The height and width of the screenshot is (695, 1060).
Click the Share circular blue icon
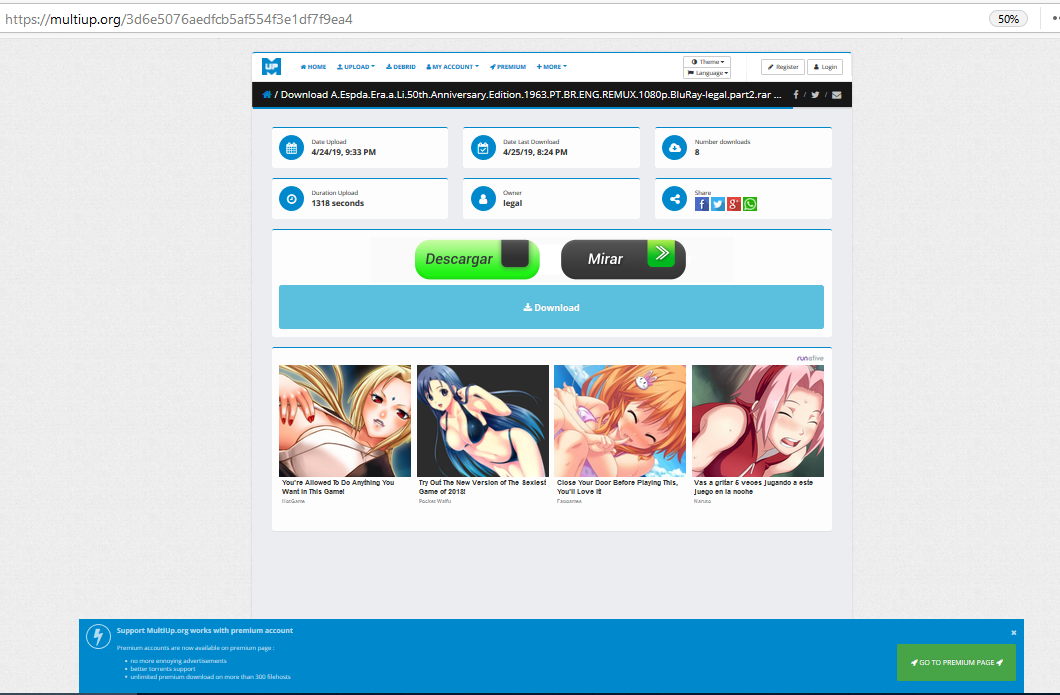tap(674, 199)
